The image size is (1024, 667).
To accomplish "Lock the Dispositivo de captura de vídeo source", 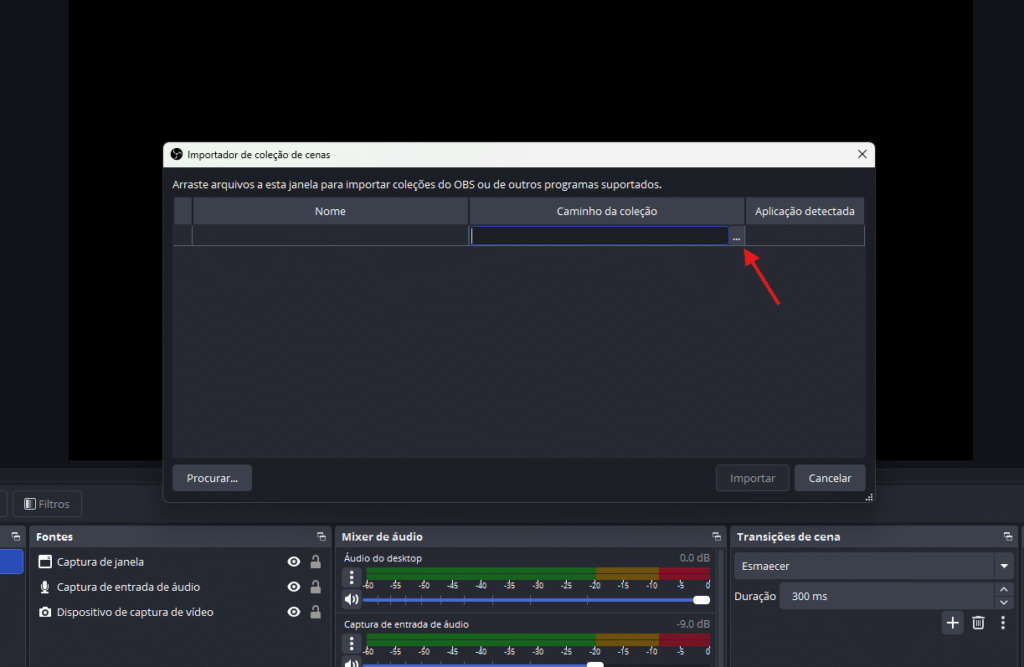I will 315,612.
